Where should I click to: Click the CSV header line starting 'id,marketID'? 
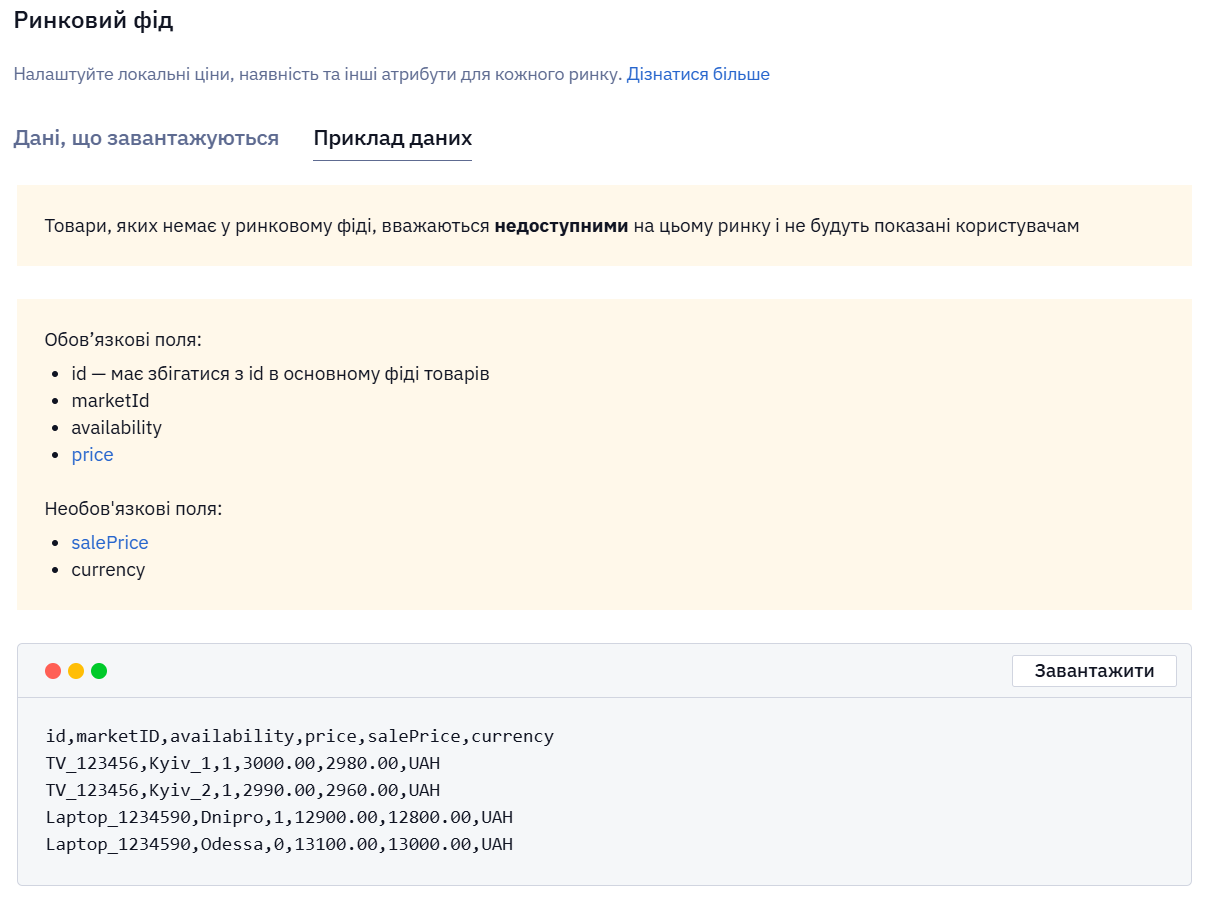300,736
